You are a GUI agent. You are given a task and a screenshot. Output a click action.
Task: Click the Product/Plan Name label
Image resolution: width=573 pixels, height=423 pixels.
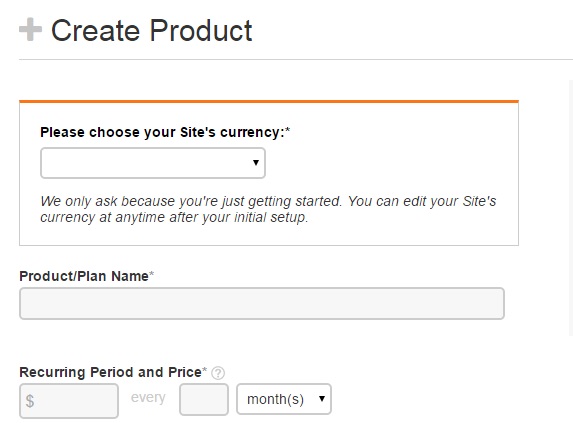click(x=84, y=276)
